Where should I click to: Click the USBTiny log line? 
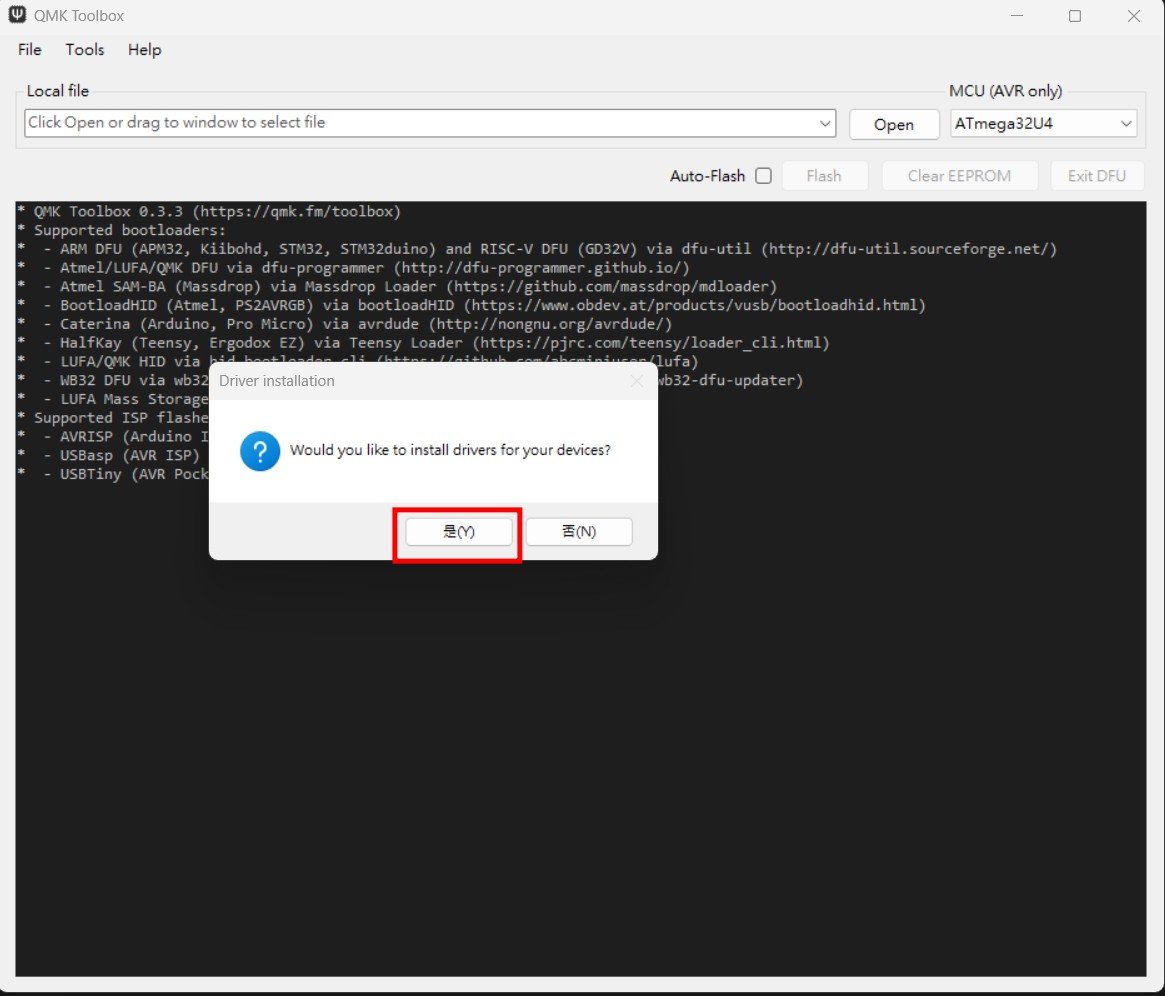(x=113, y=474)
